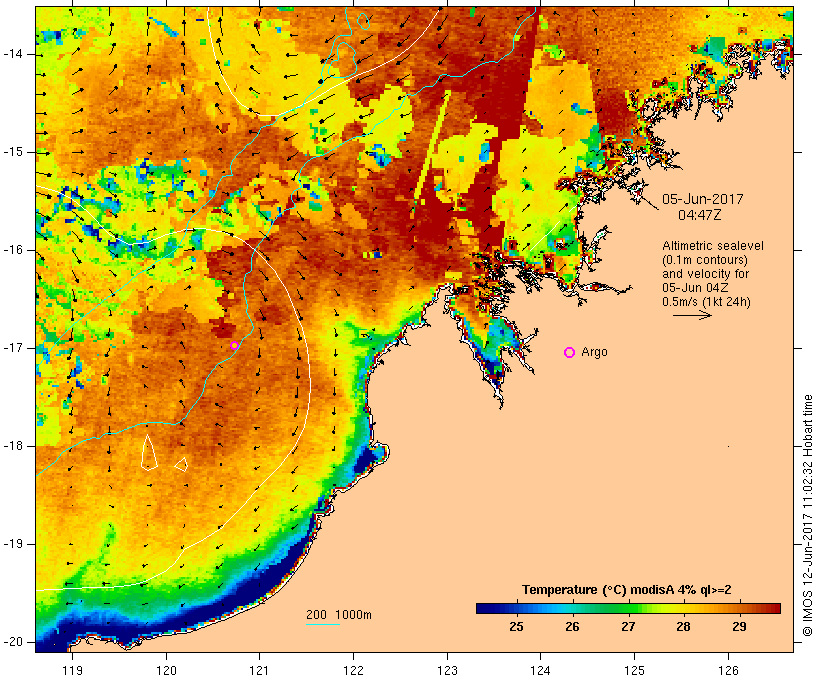The height and width of the screenshot is (680, 820).
Task: Click the -16 latitude axis label
Action: click(x=13, y=250)
